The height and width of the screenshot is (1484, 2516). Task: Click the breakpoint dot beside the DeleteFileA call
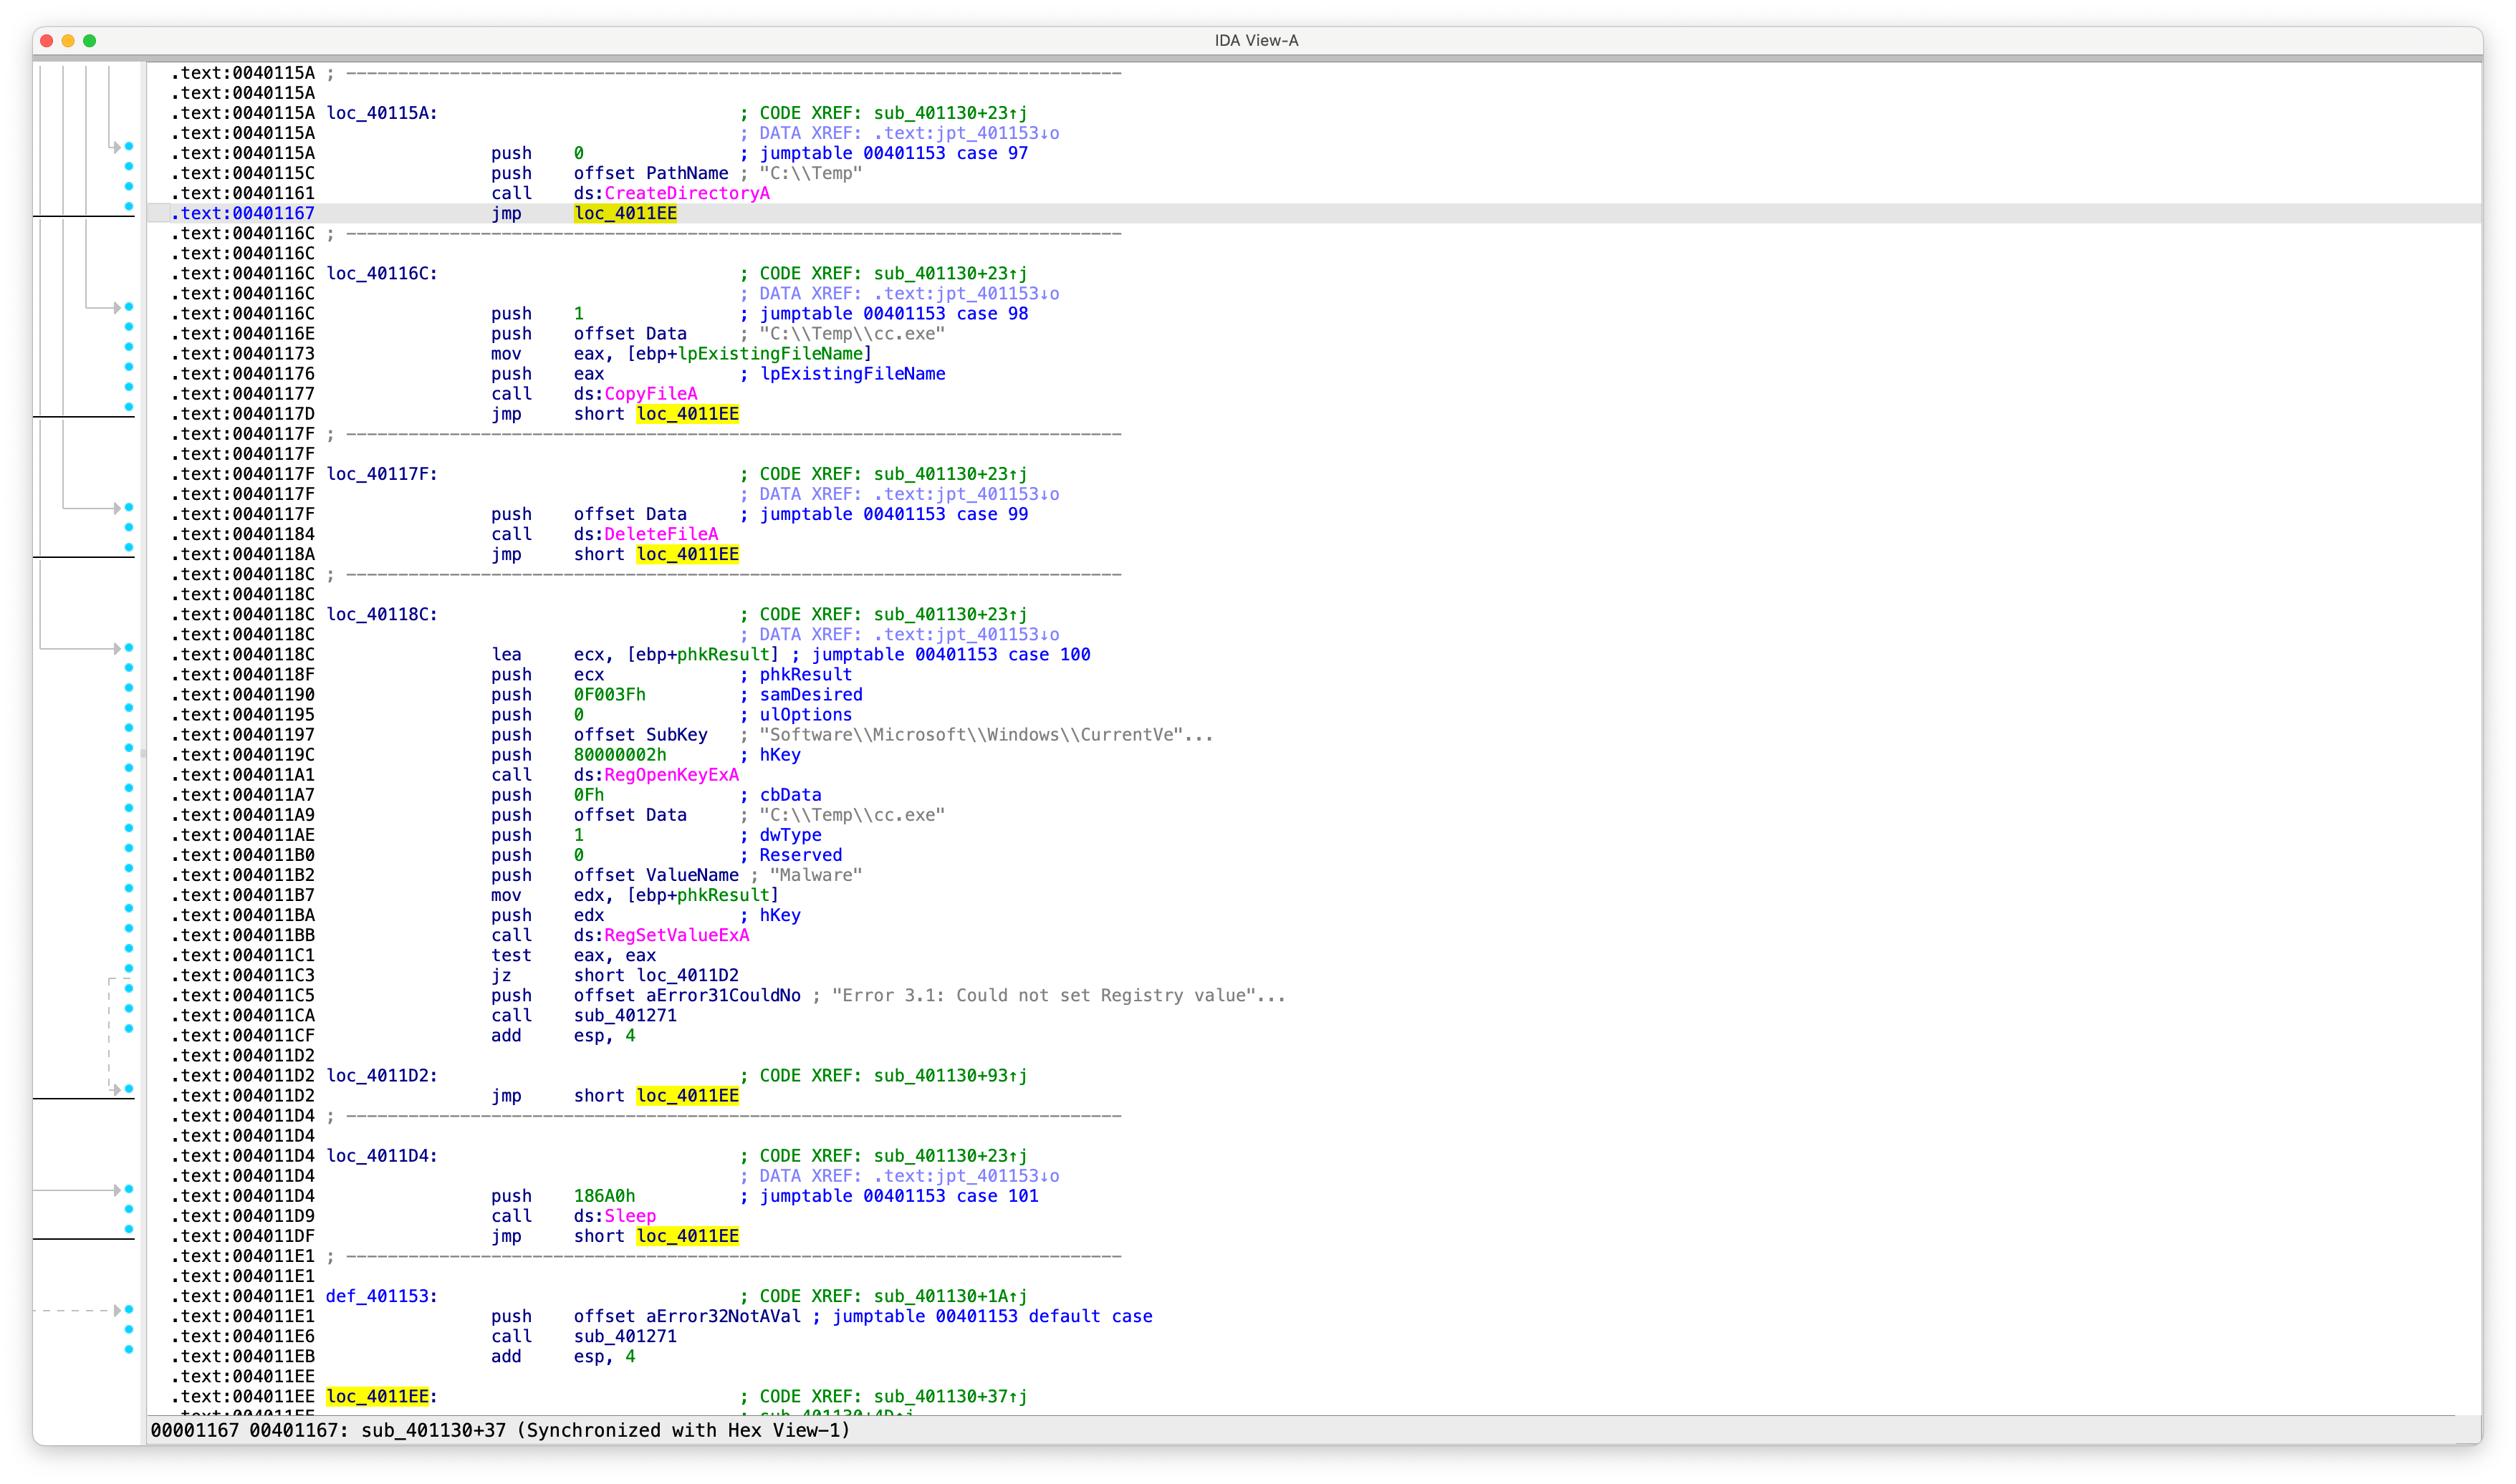pos(129,527)
